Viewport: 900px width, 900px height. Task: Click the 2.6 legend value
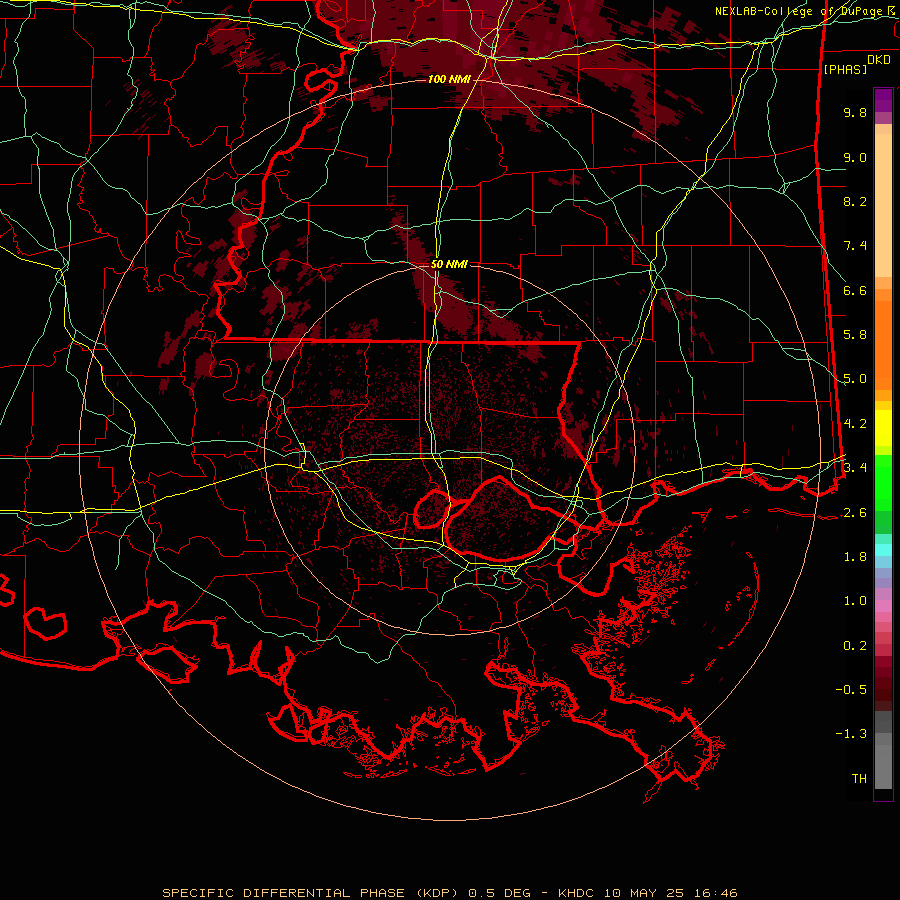[855, 513]
